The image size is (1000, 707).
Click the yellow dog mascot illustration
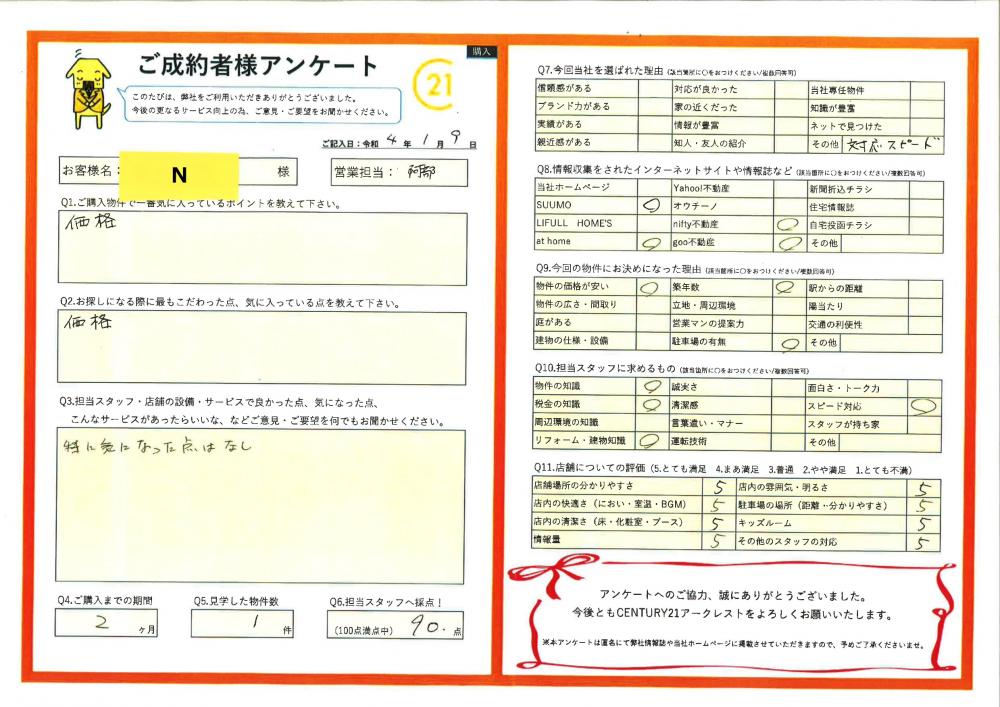click(87, 88)
